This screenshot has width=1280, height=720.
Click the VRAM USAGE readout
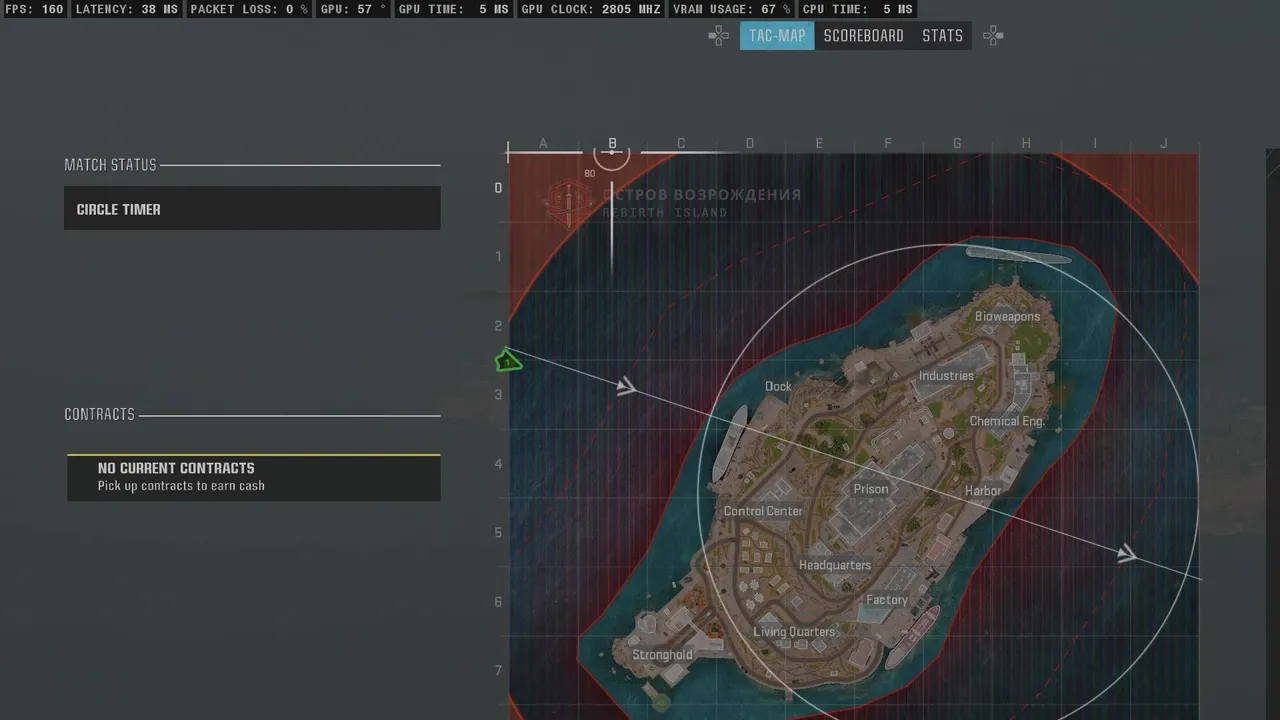point(732,9)
